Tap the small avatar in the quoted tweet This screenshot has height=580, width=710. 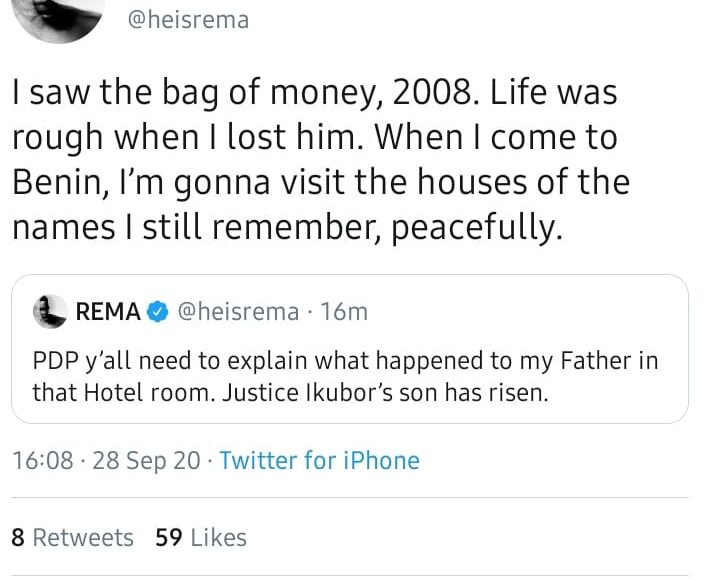[49, 312]
